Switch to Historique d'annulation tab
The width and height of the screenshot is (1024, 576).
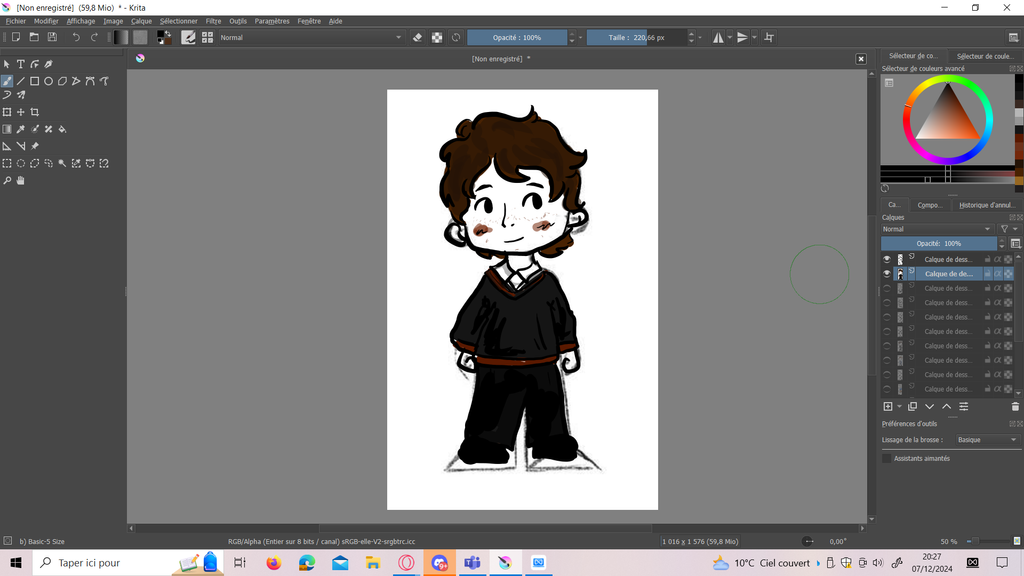point(986,205)
